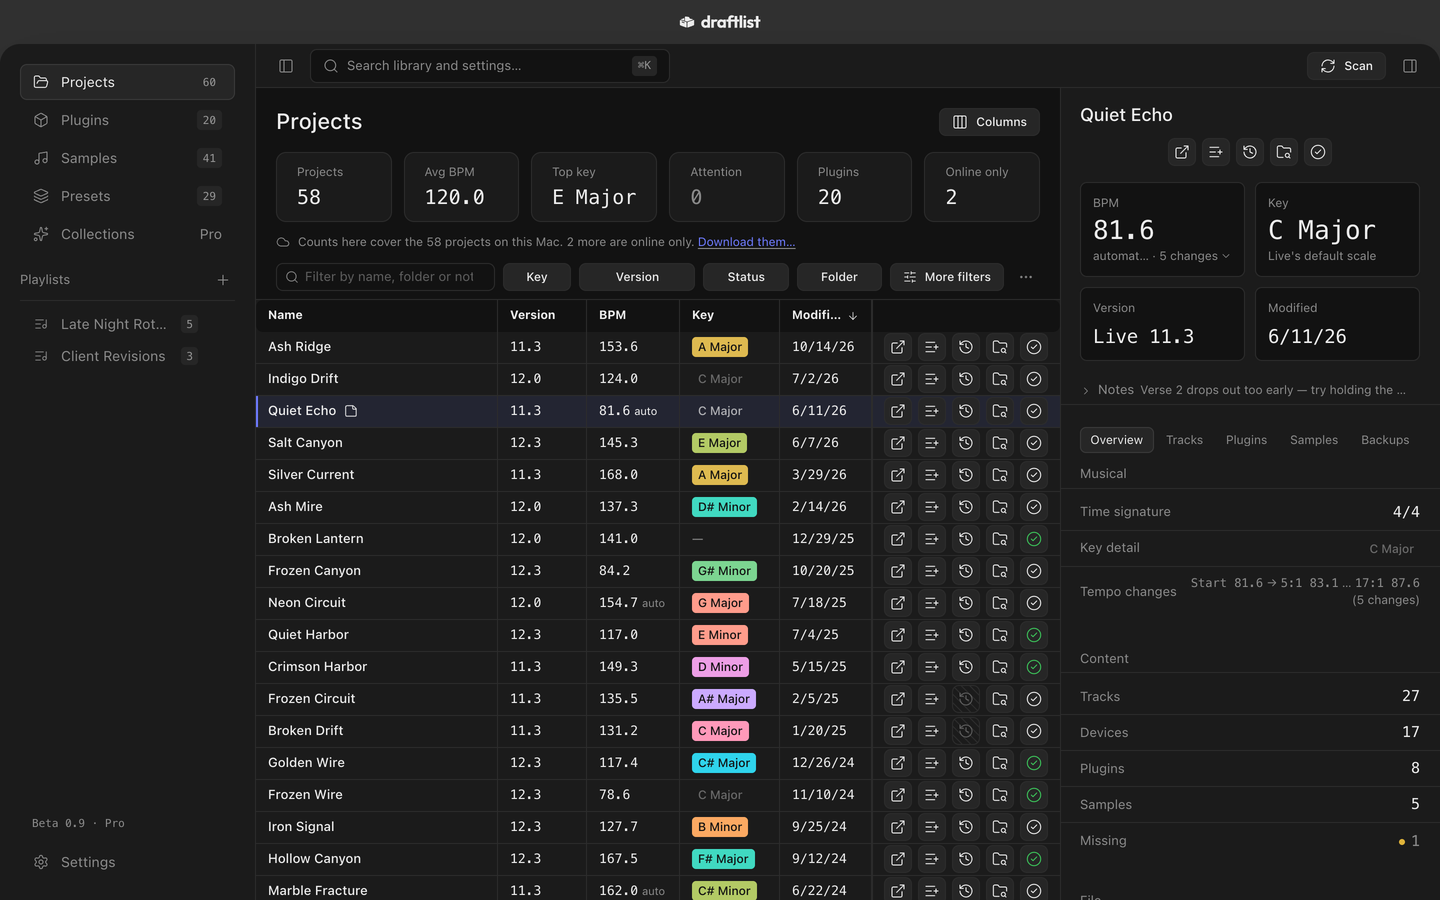
Task: Add Ash Mire row to a playlist
Action: 932,507
